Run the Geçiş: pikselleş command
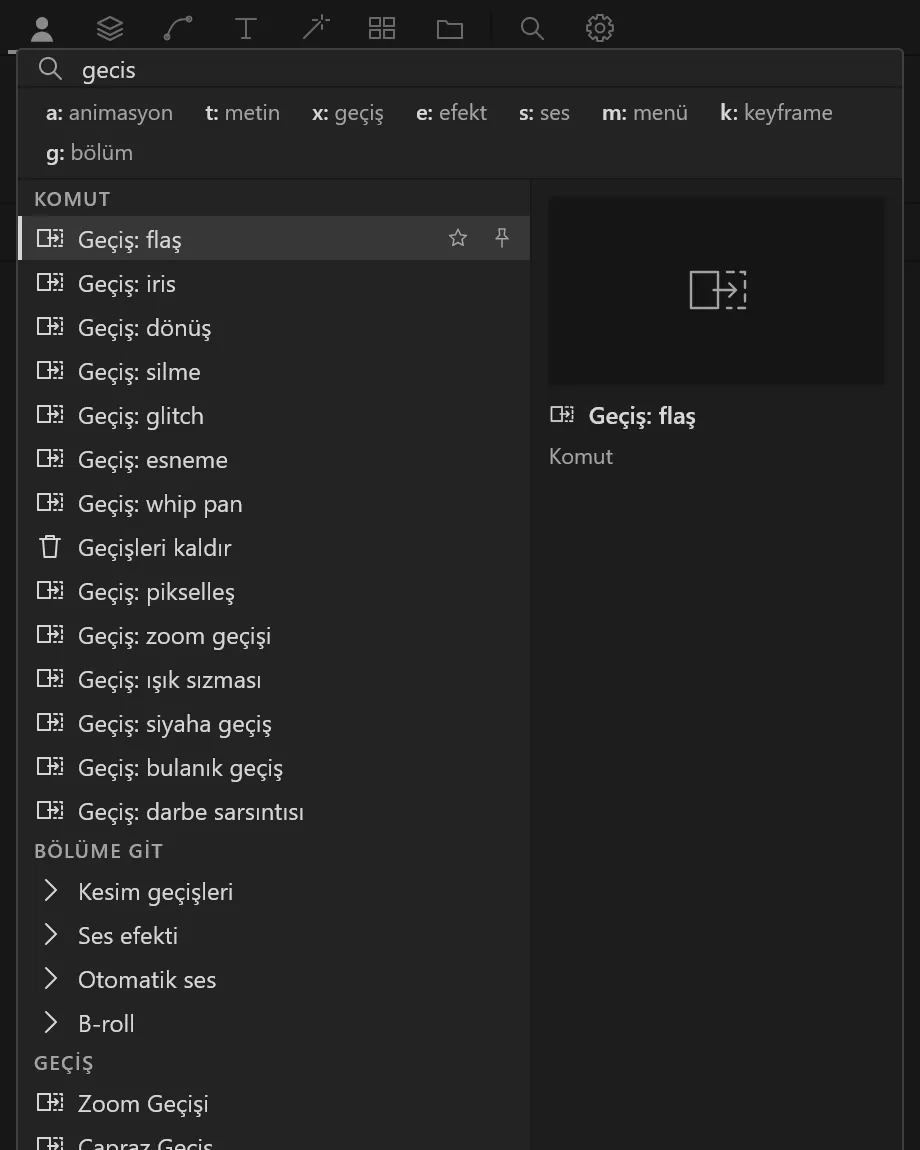The image size is (920, 1150). (274, 591)
